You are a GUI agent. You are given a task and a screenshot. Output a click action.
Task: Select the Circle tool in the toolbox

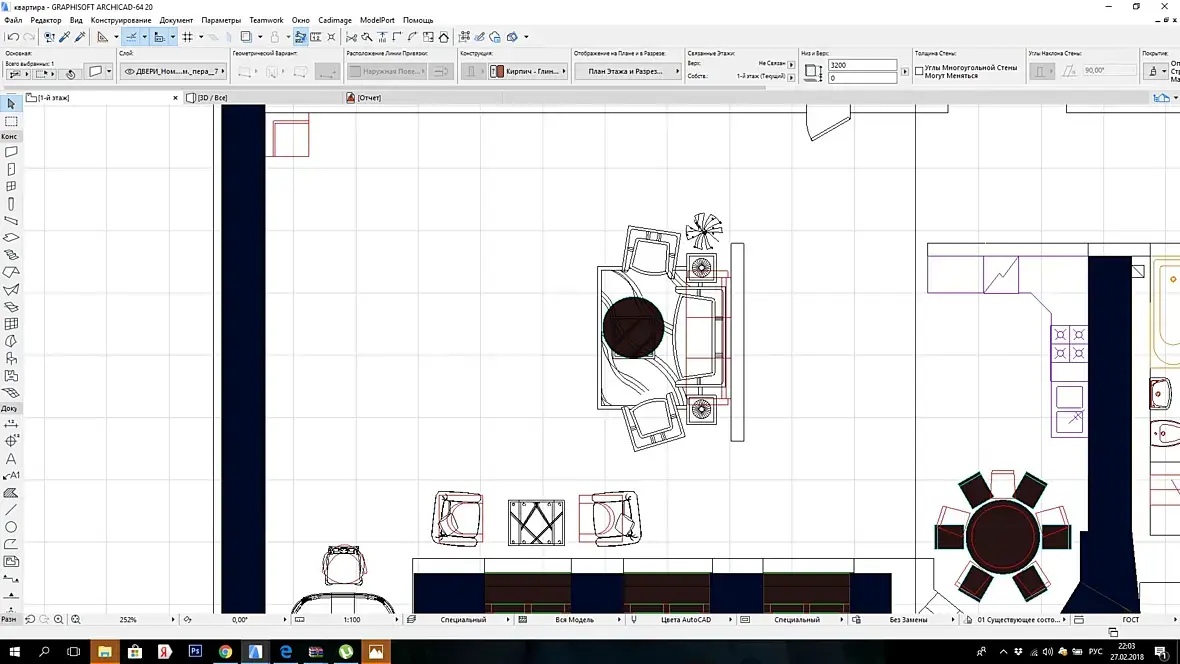[x=11, y=527]
